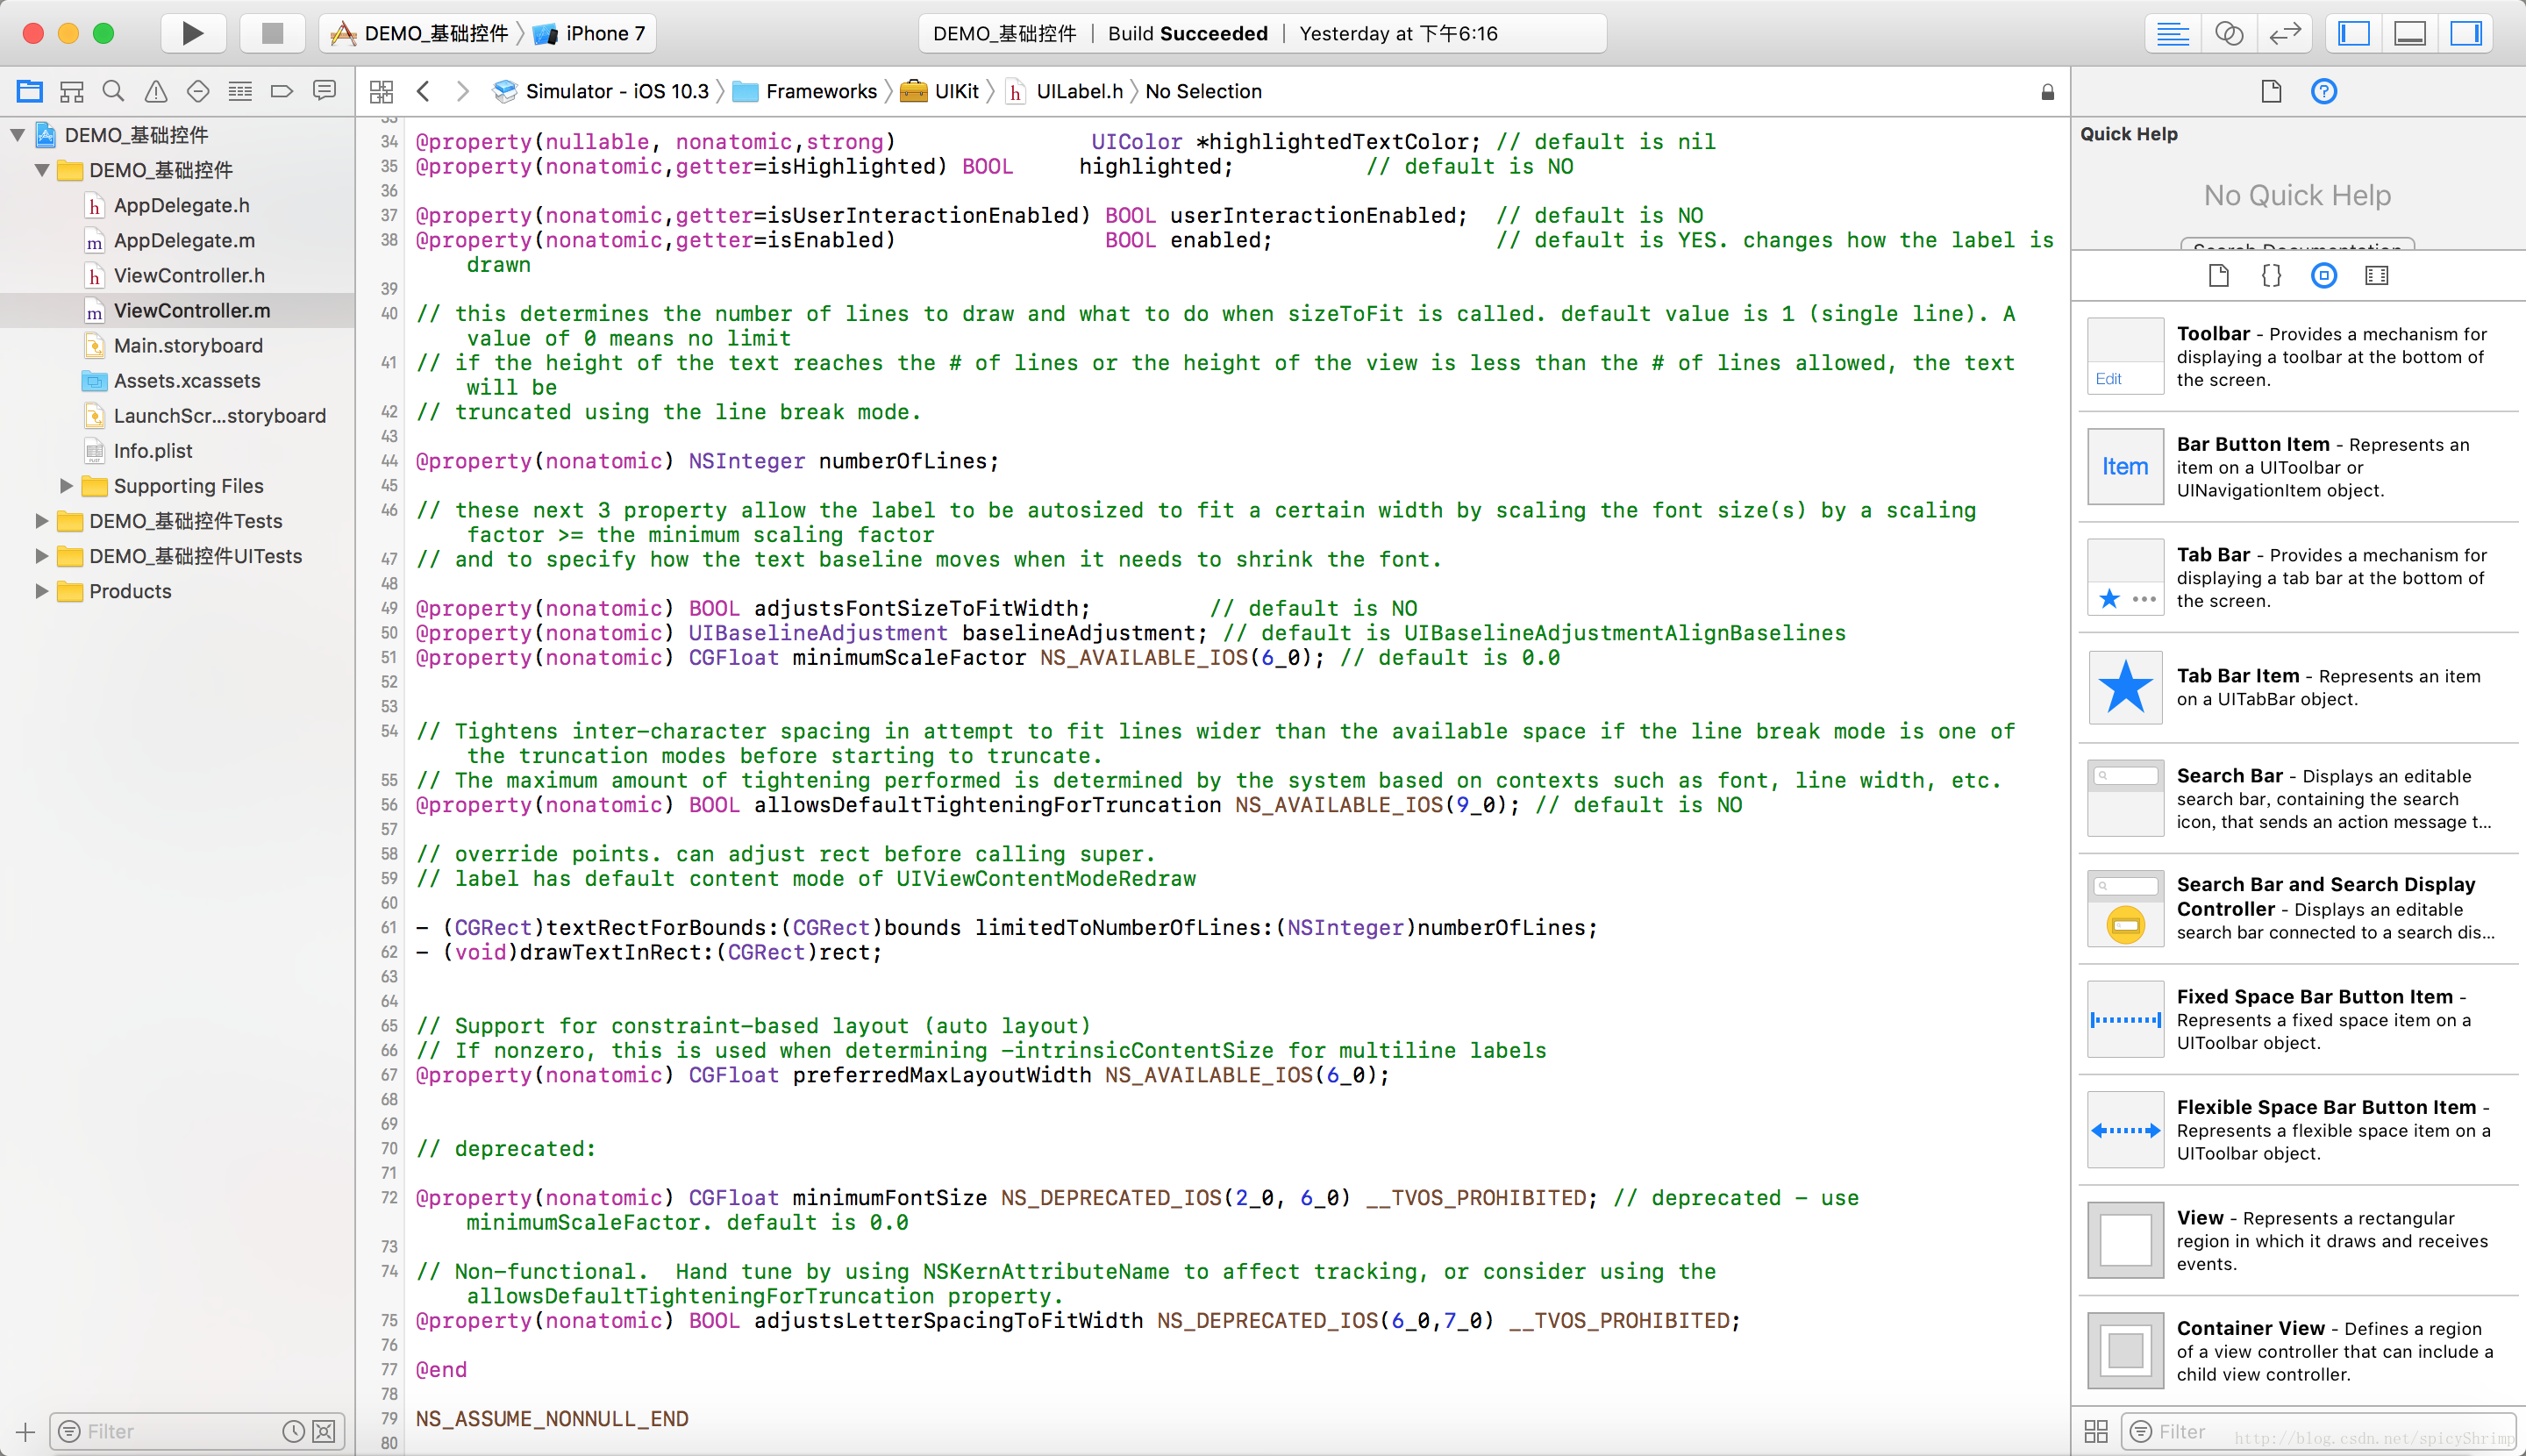
Task: Go back in editor history
Action: pos(423,92)
